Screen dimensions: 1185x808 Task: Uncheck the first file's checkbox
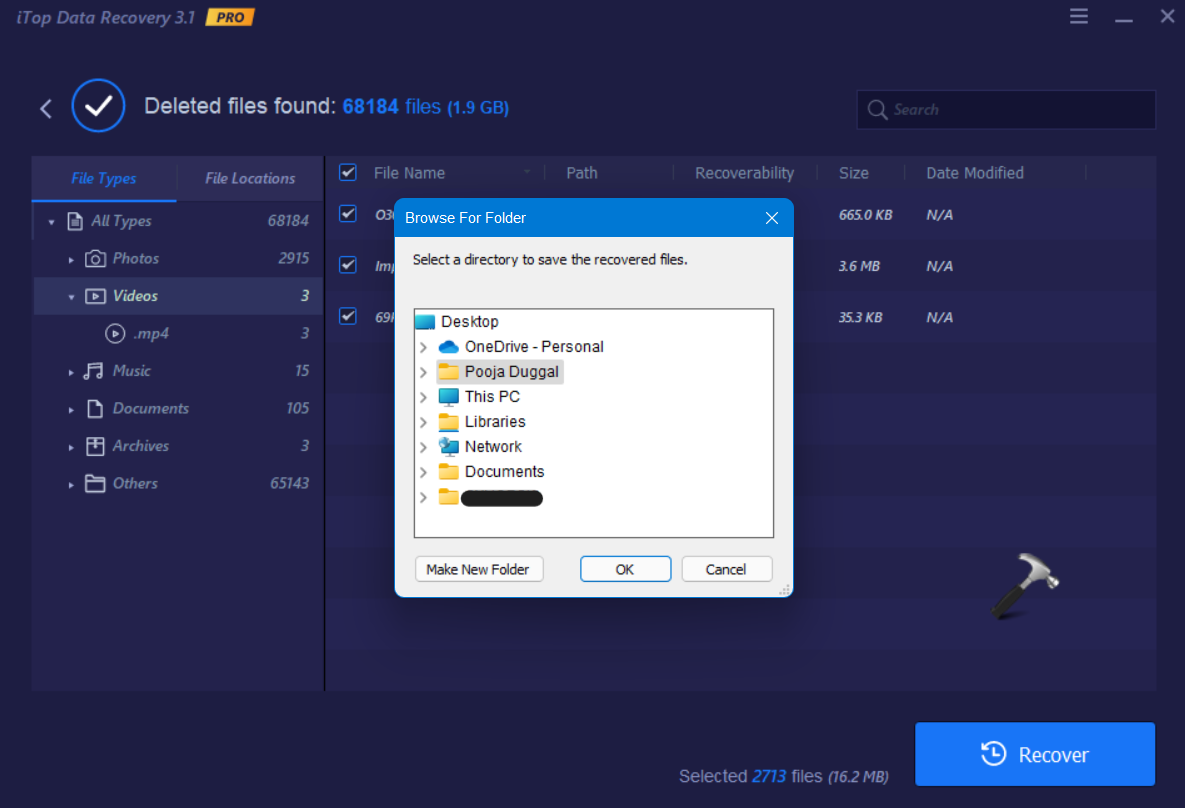347,214
